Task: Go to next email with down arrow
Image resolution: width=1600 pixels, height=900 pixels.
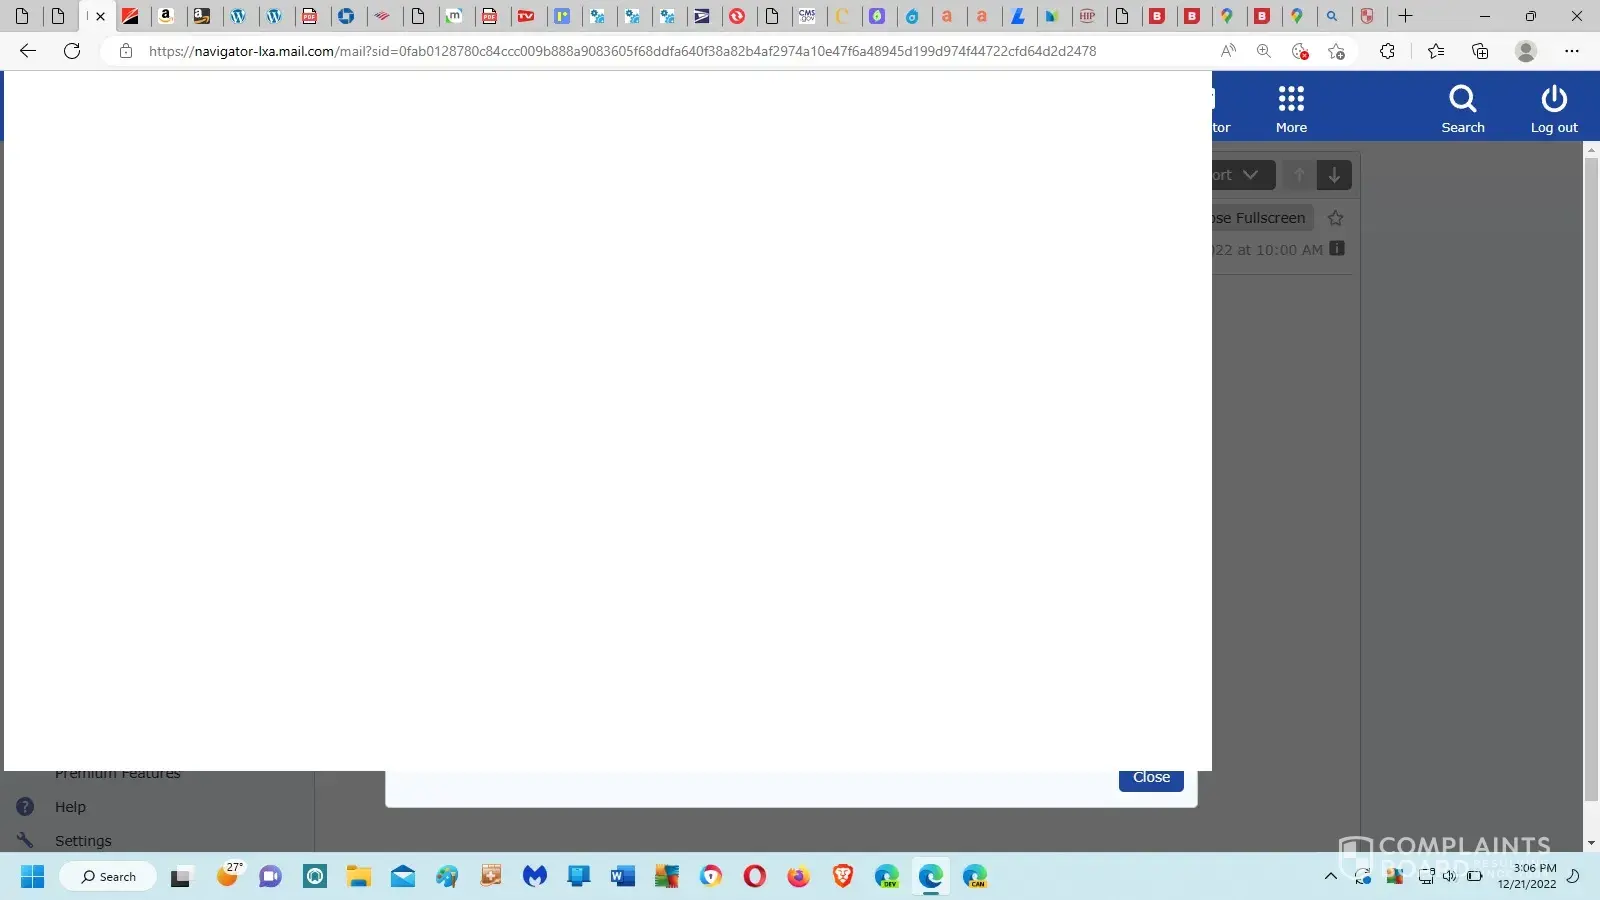Action: click(x=1334, y=175)
